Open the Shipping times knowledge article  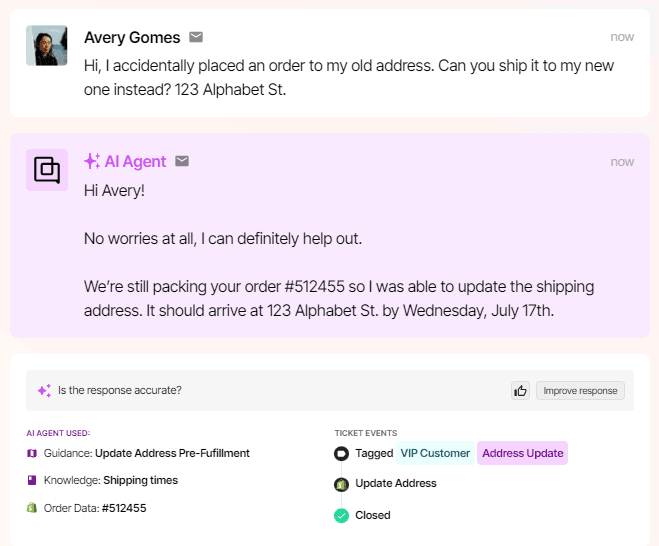140,480
